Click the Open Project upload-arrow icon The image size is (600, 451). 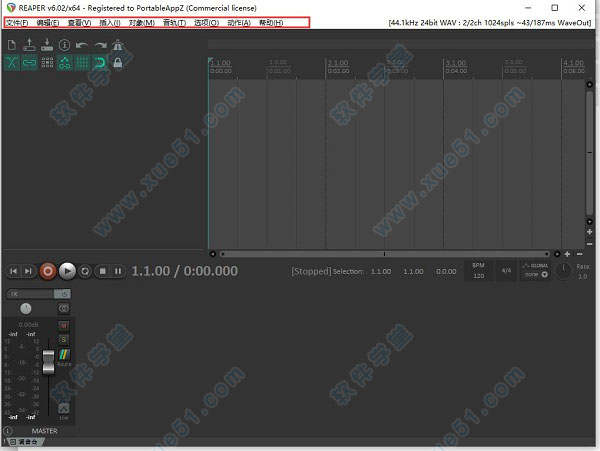[x=29, y=45]
